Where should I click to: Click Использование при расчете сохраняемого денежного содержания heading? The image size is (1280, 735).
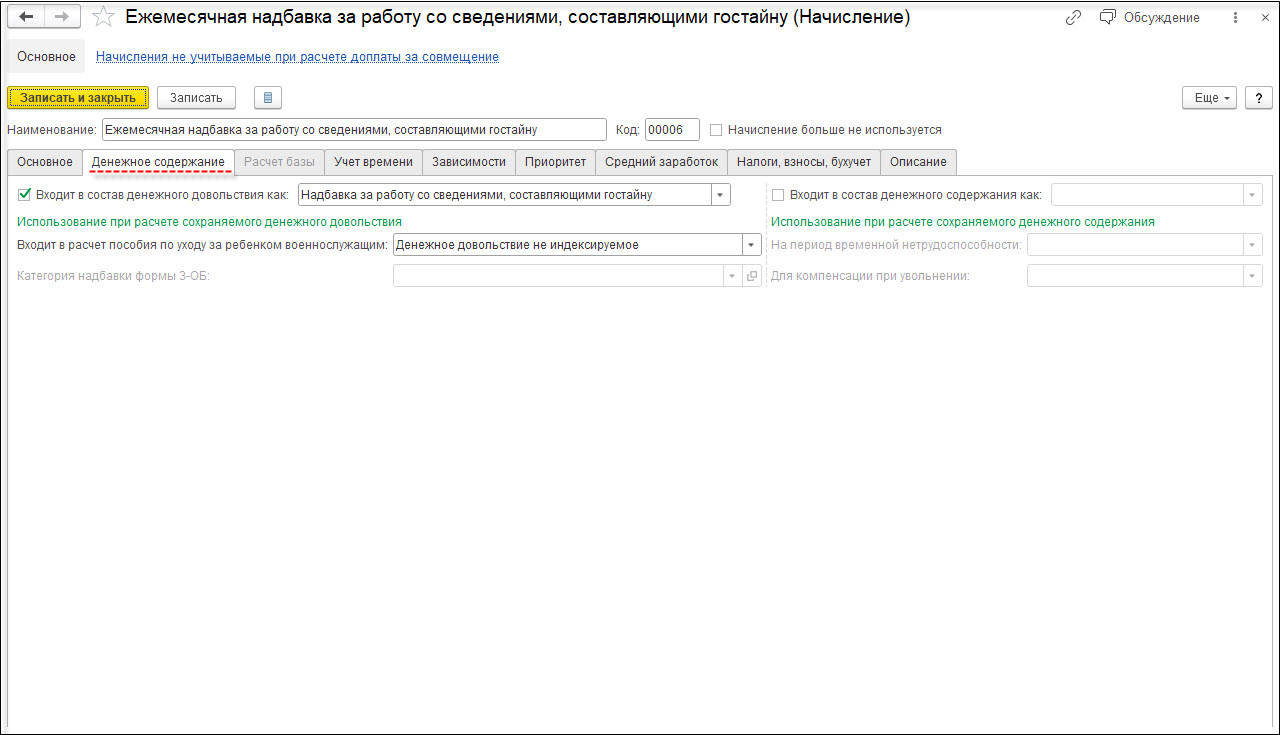tap(963, 221)
